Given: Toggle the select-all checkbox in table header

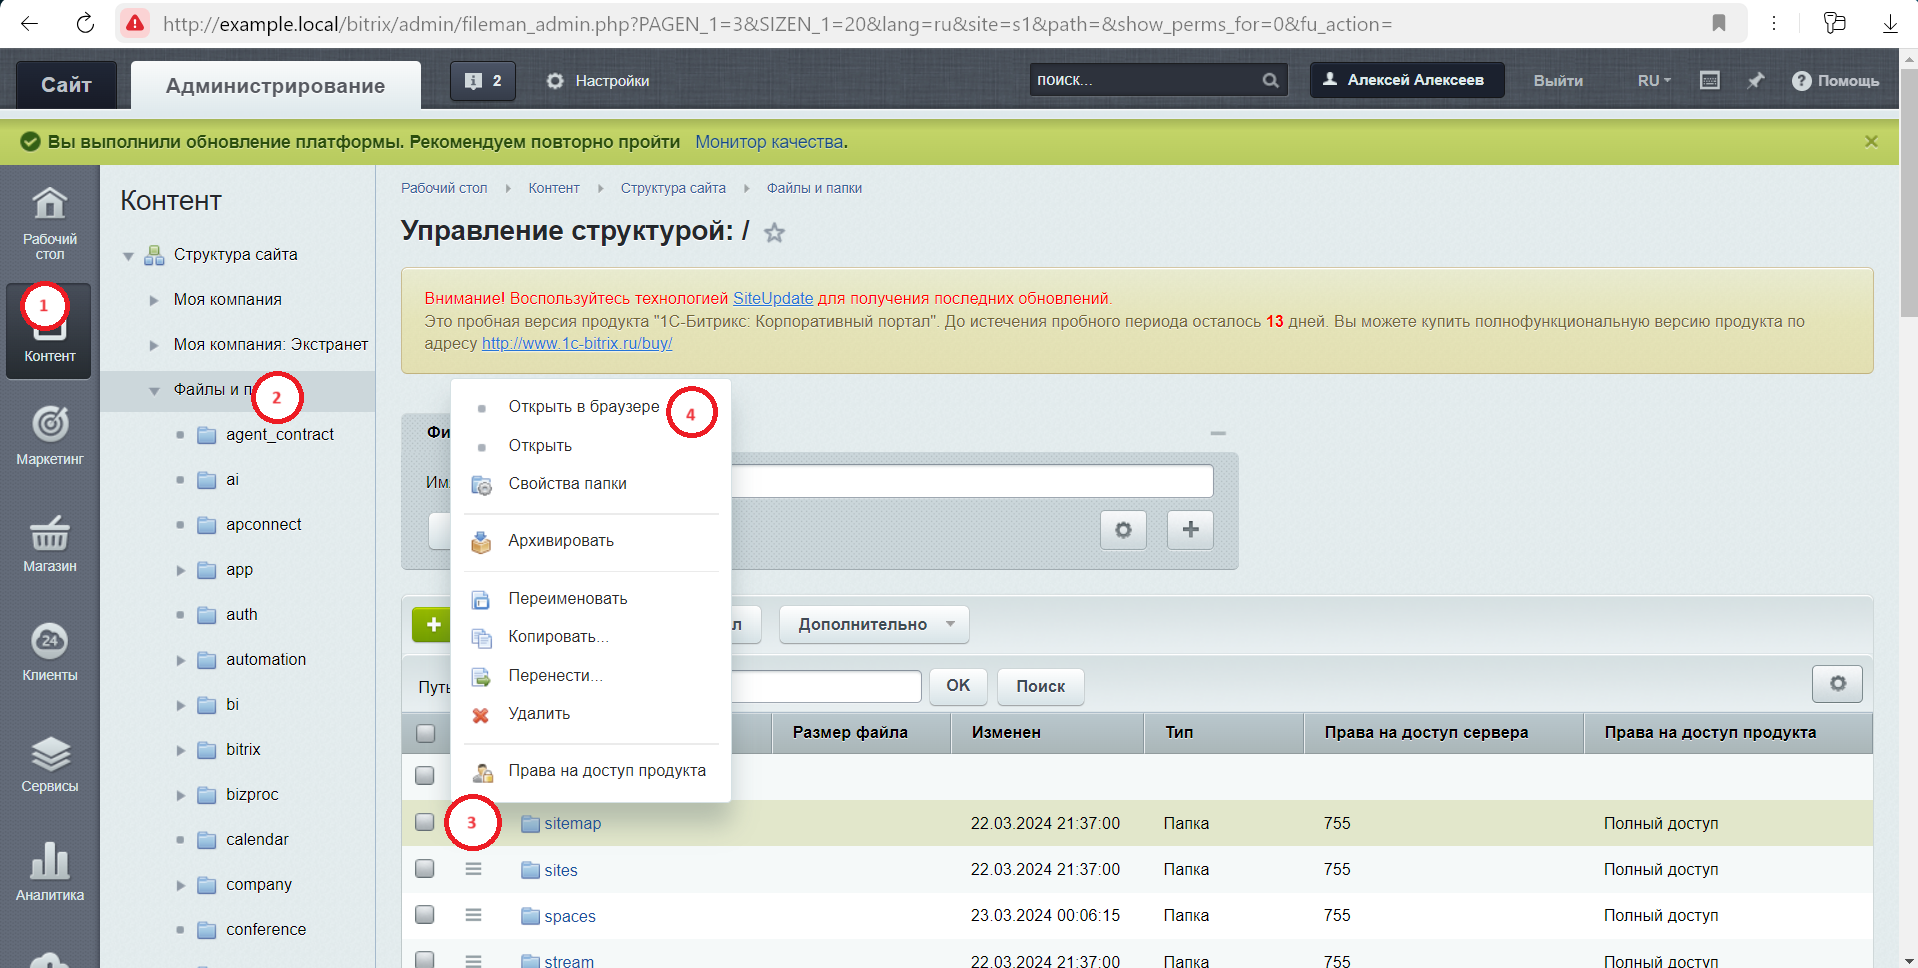Looking at the screenshot, I should pyautogui.click(x=425, y=733).
